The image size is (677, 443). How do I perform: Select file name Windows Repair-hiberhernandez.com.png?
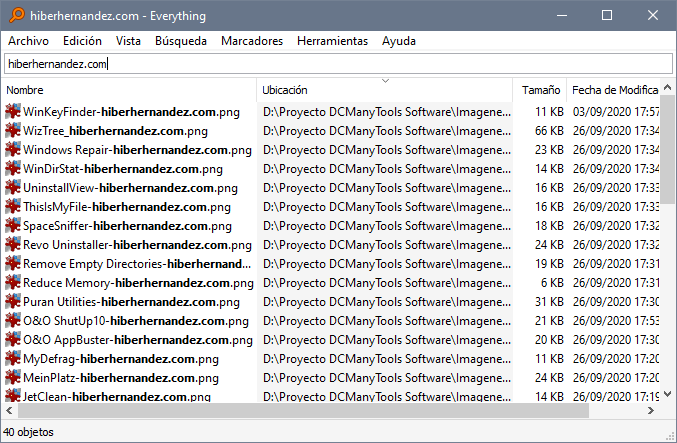click(137, 150)
